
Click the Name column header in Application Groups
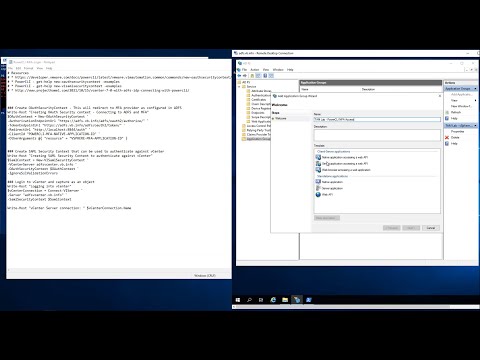click(305, 89)
